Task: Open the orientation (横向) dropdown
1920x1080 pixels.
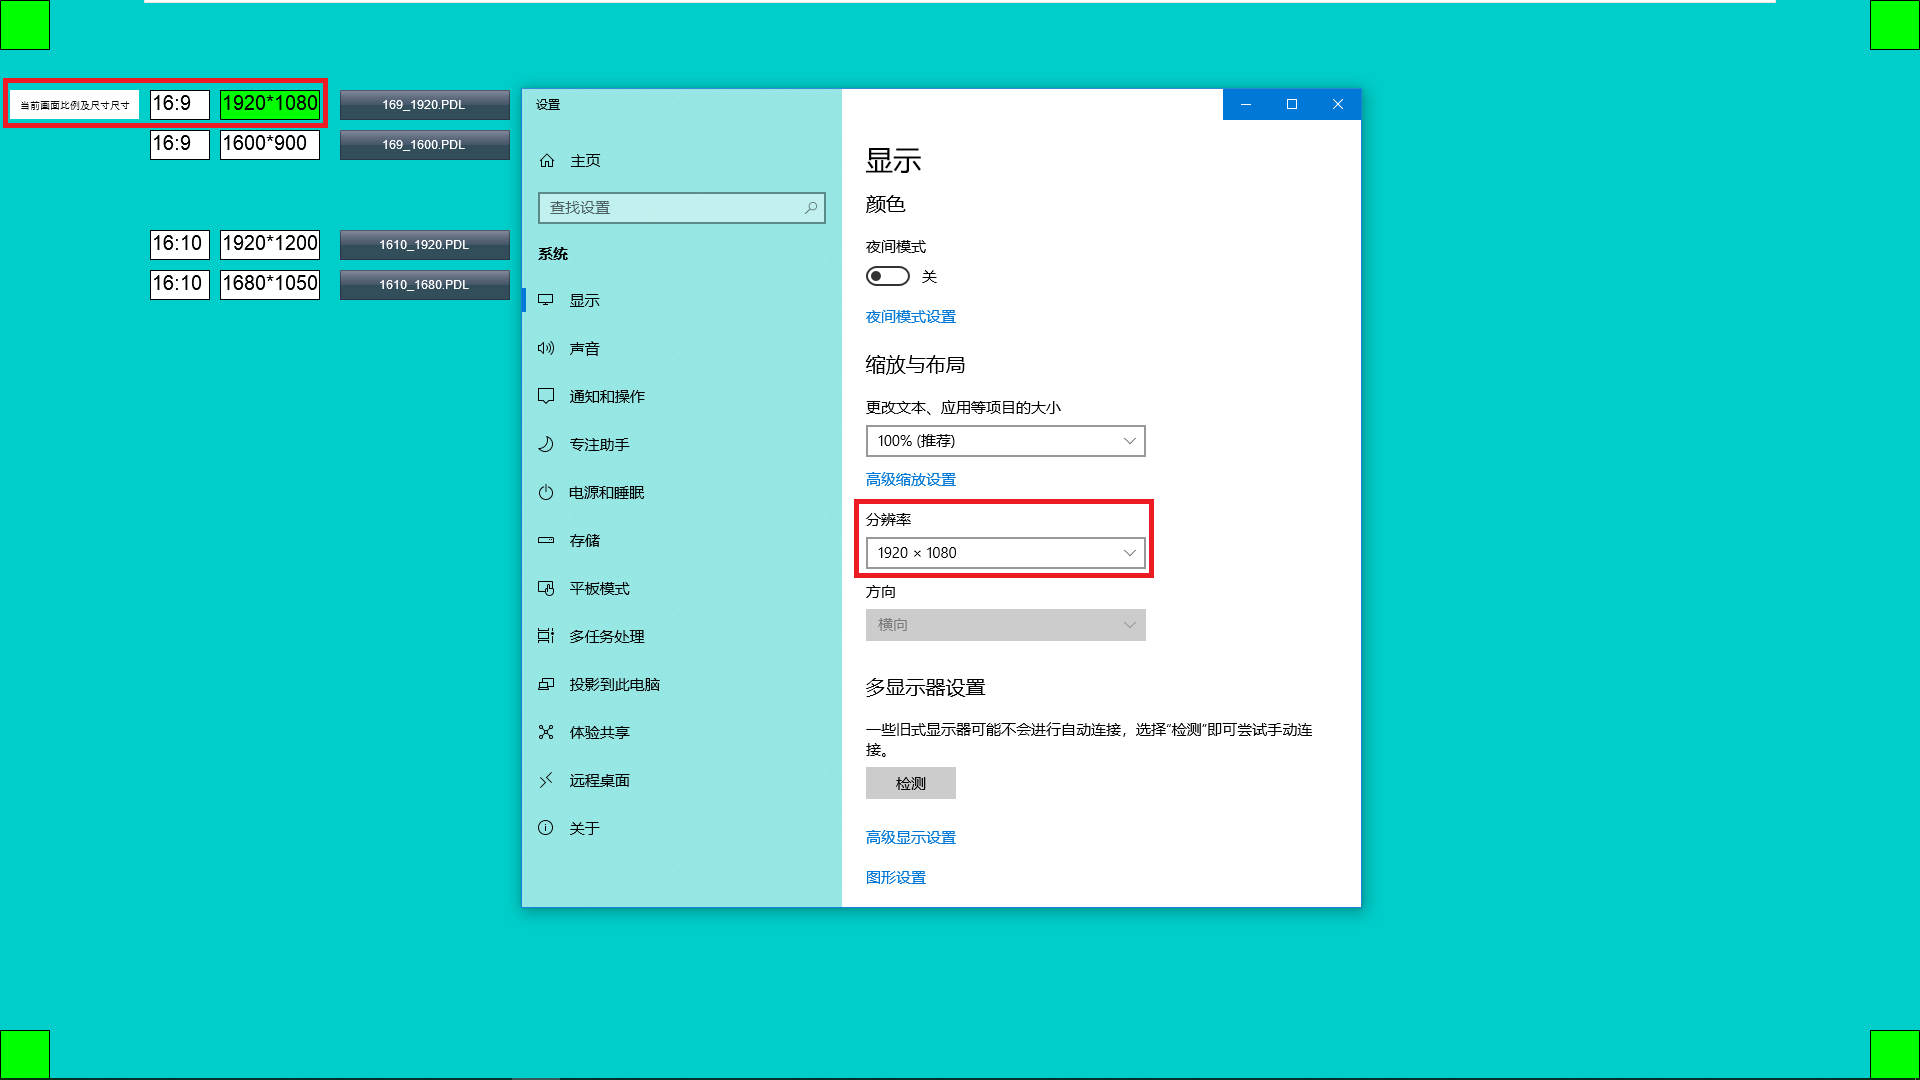Action: click(1005, 625)
